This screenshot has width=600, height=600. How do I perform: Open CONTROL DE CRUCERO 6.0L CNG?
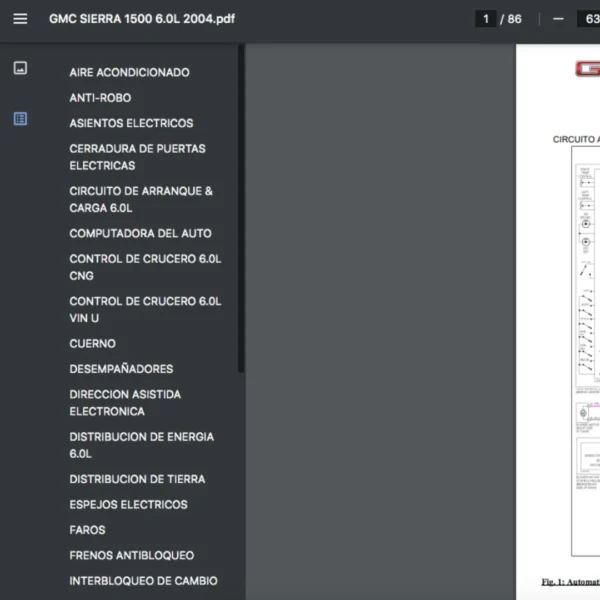tap(145, 267)
